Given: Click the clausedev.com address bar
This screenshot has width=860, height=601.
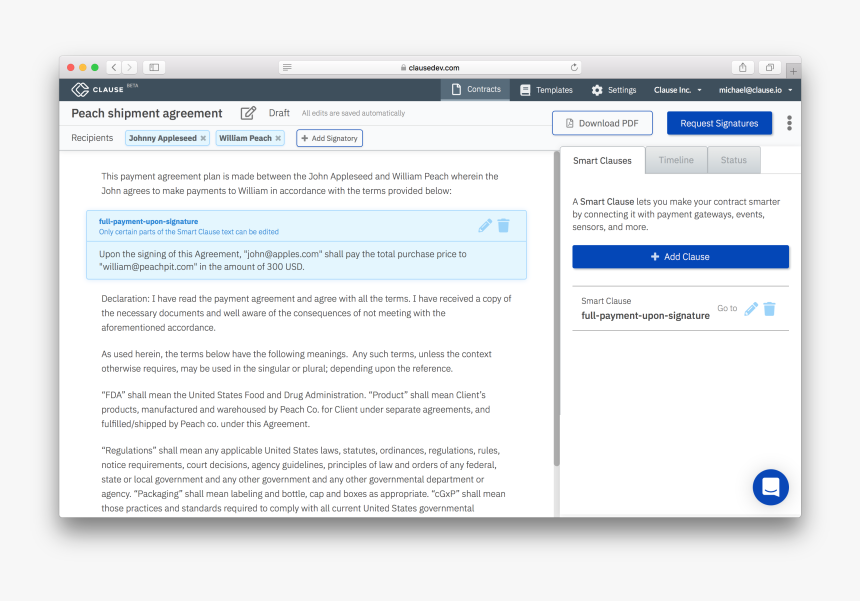Looking at the screenshot, I should (x=429, y=67).
